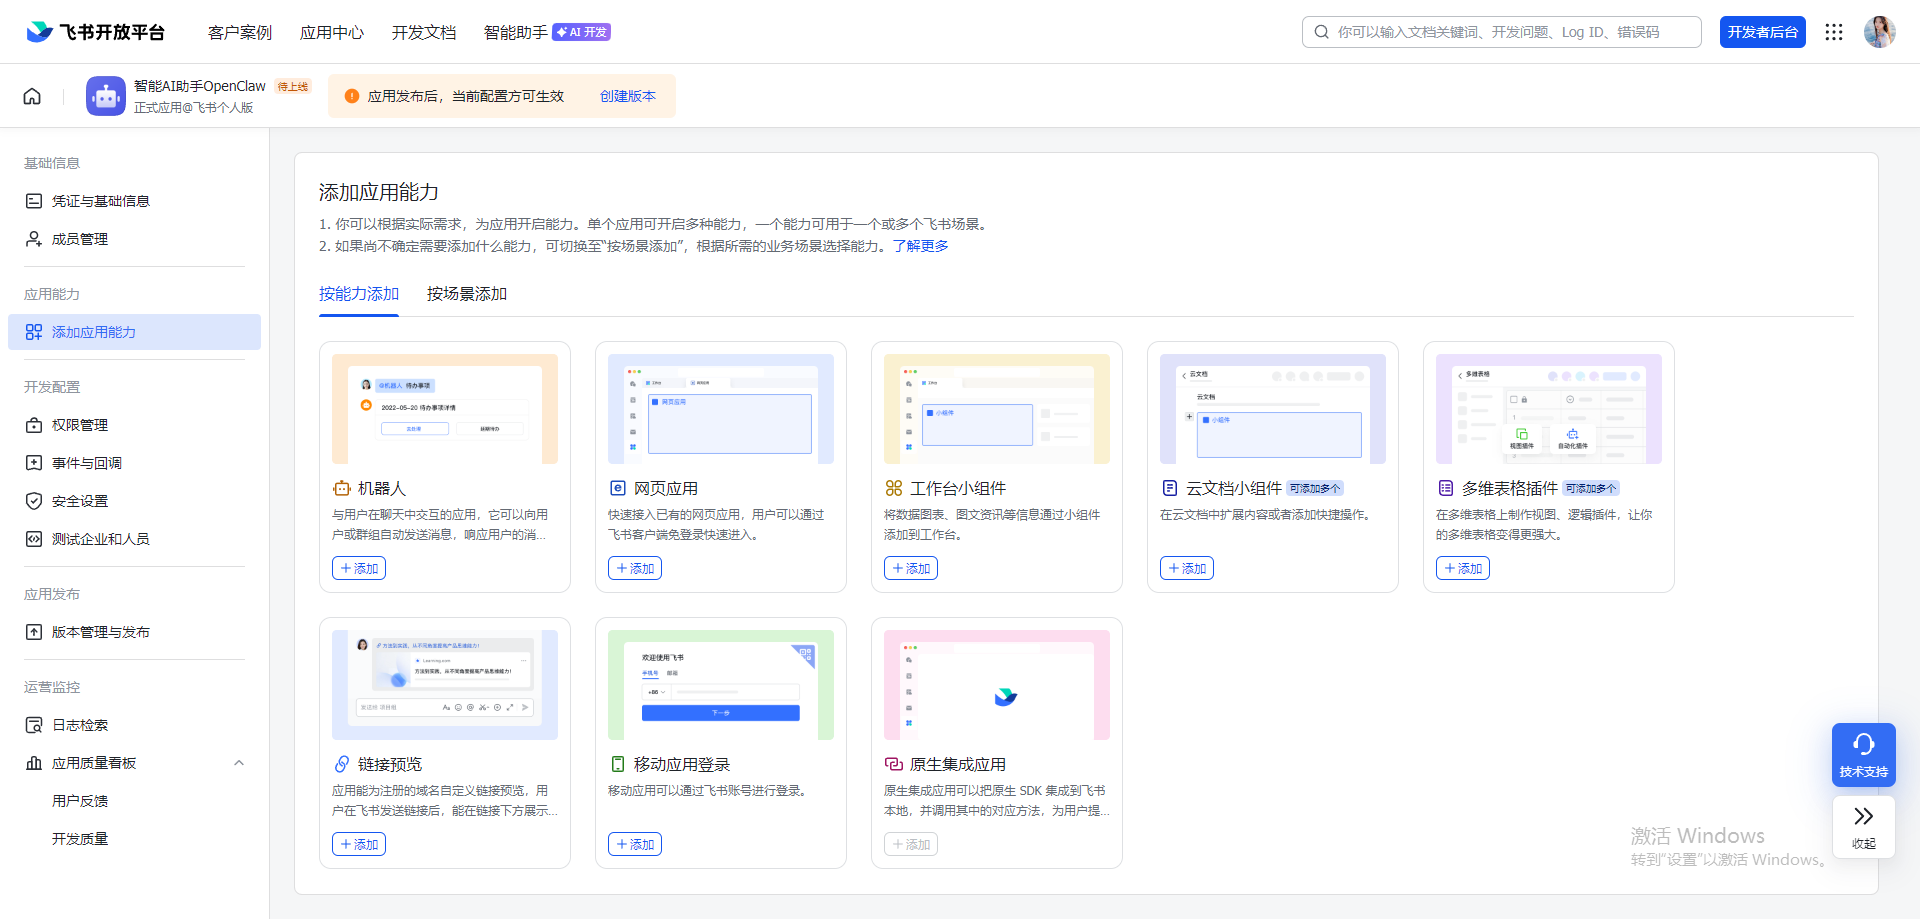This screenshot has height=919, width=1920.
Task: Click the 链接预览 link icon
Action: click(342, 764)
